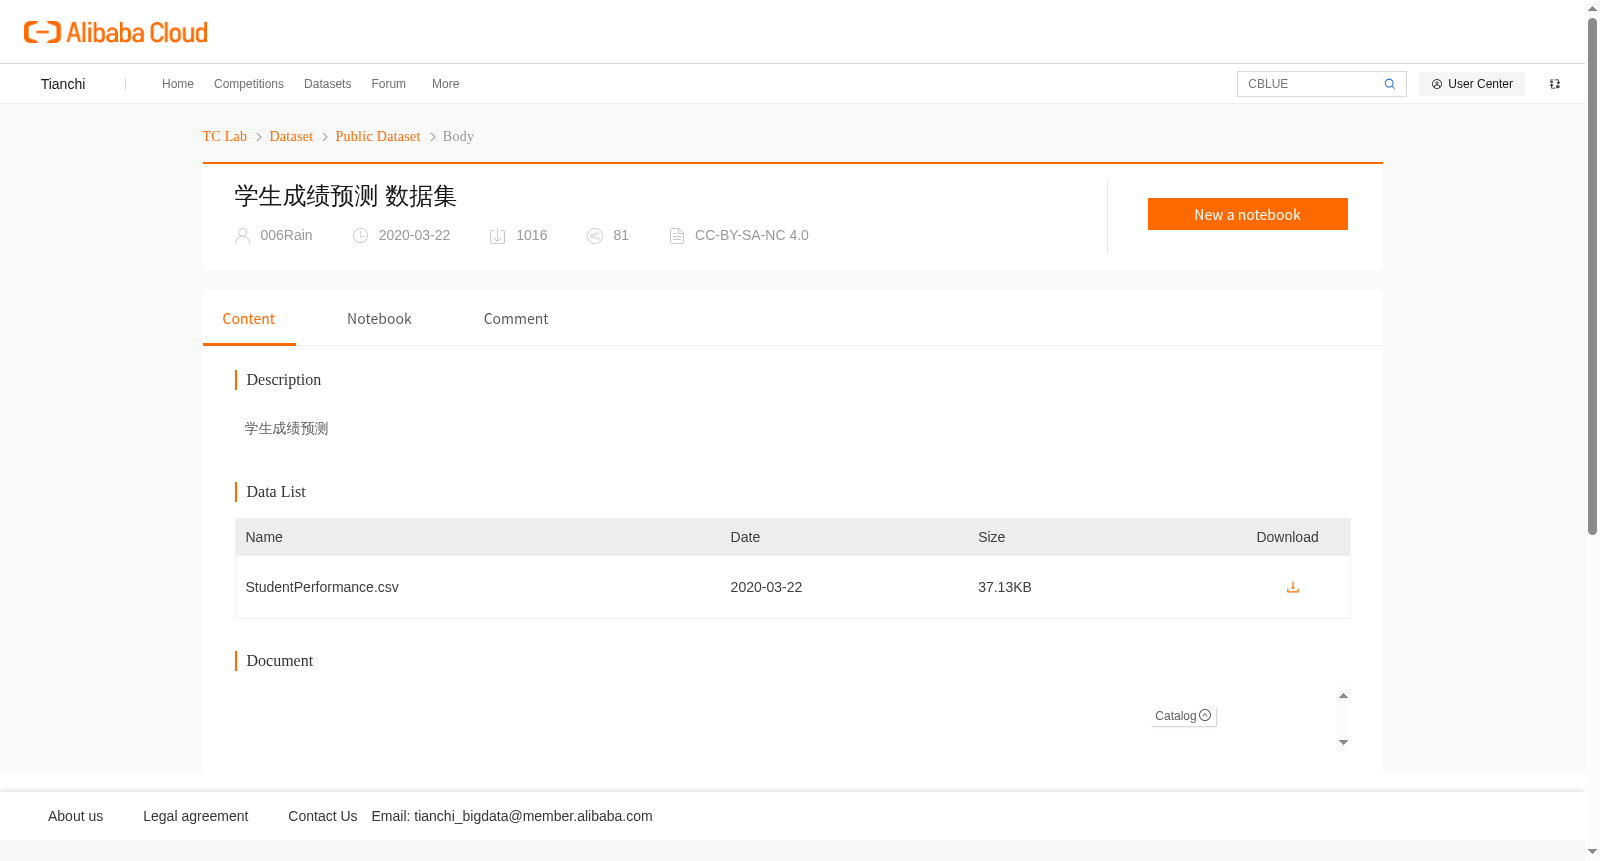Click the contact email address text
The width and height of the screenshot is (1600, 861).
[533, 816]
